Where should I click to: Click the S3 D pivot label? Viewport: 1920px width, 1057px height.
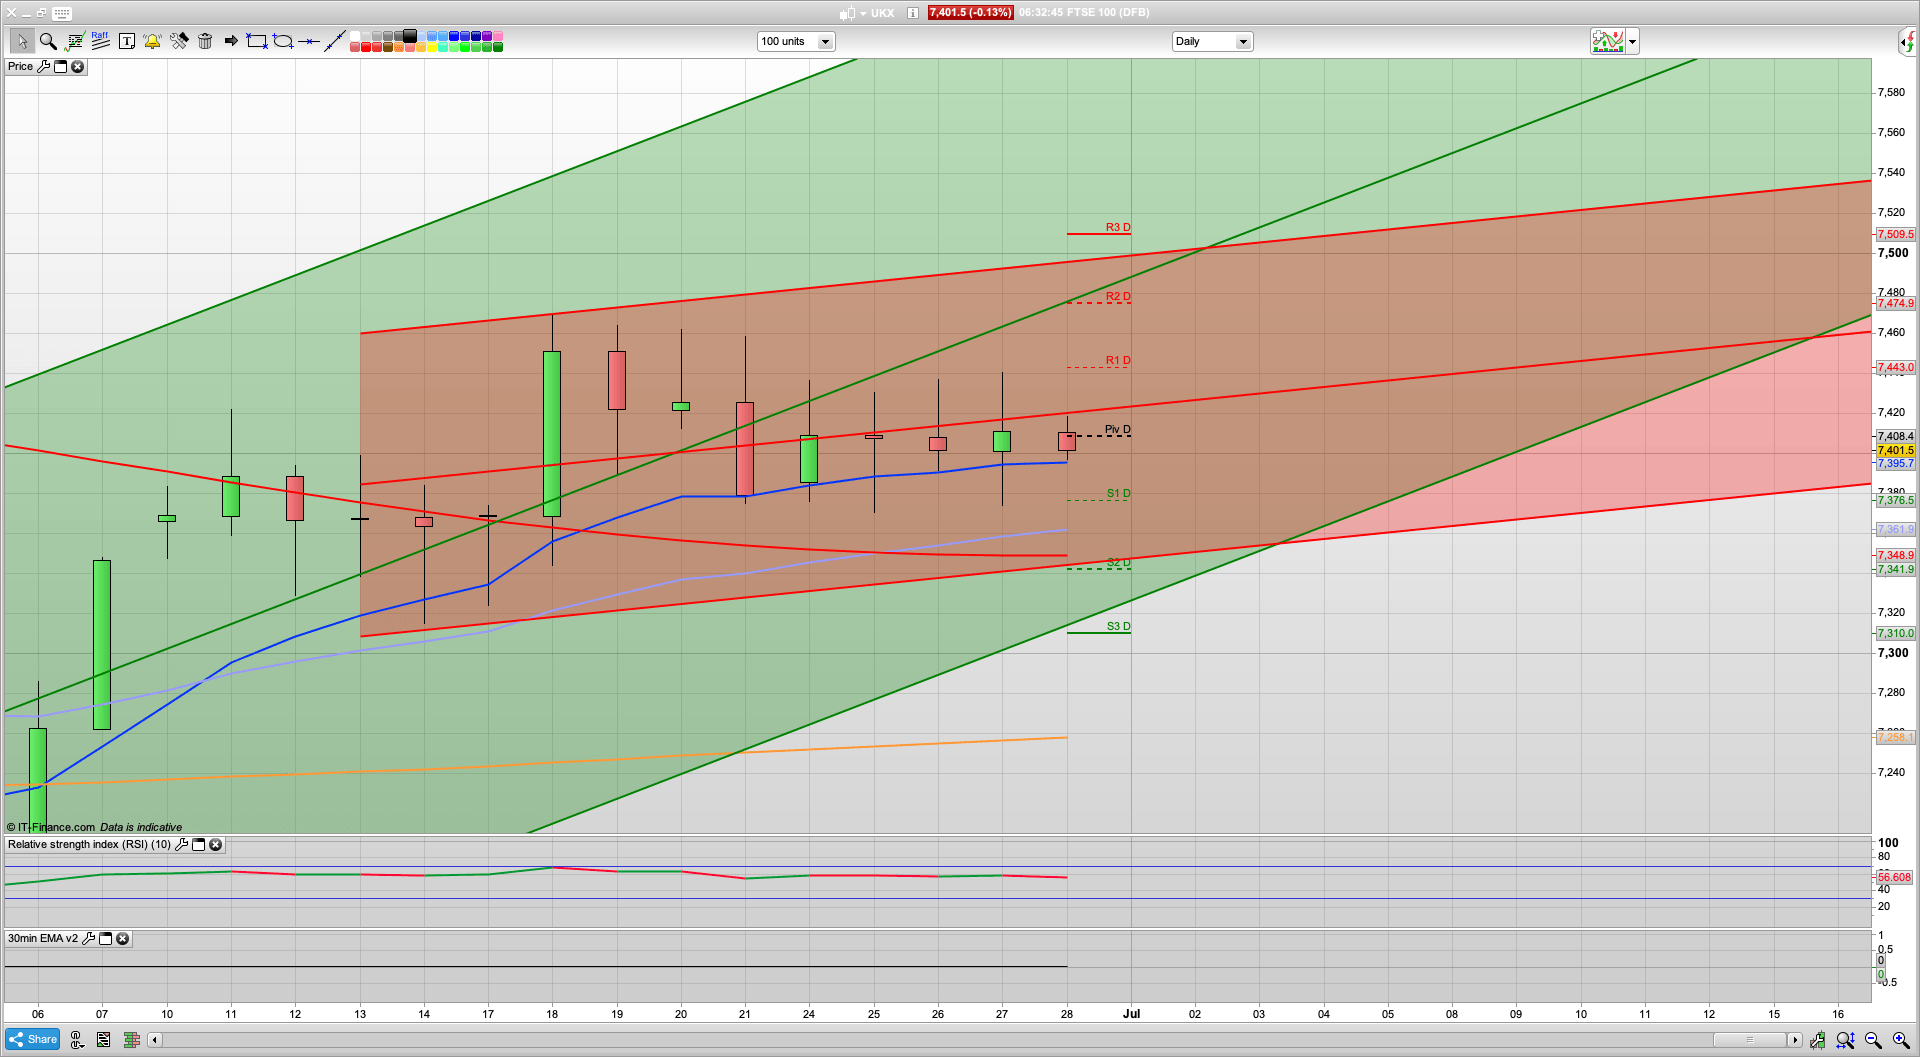1118,626
